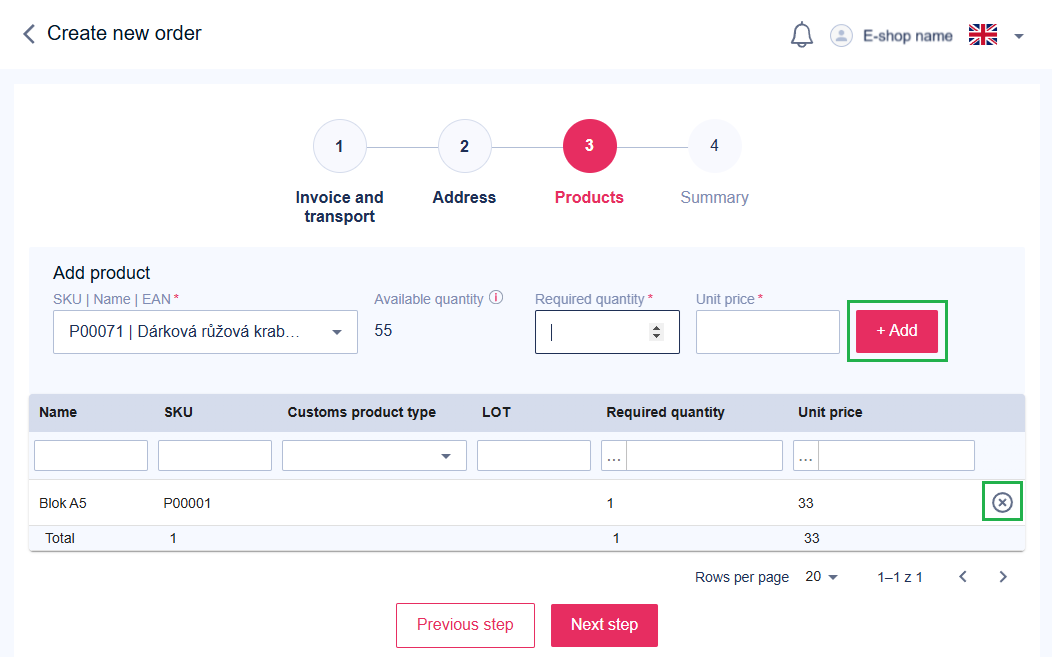Click the UK flag language icon
Viewport: 1052px width, 657px height.
click(983, 36)
